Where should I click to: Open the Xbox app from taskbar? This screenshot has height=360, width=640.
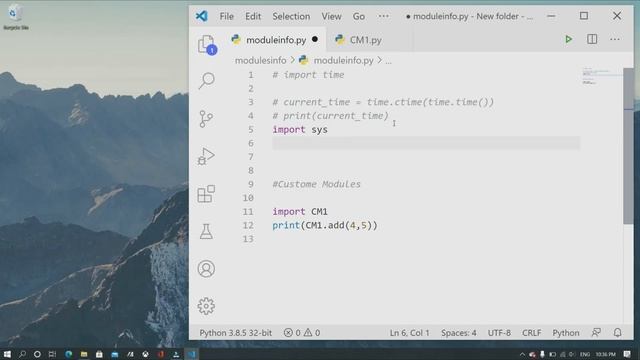[145, 354]
